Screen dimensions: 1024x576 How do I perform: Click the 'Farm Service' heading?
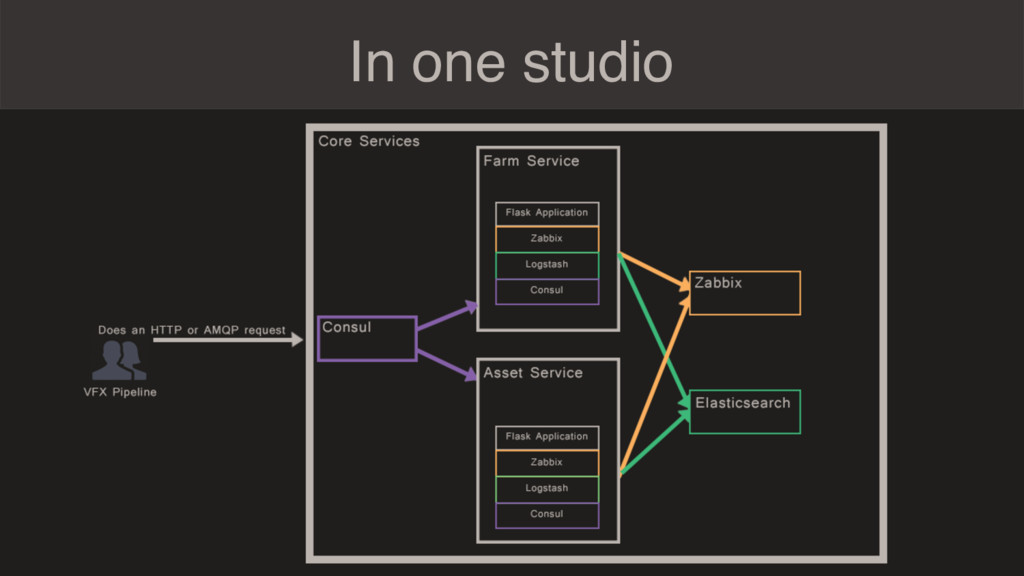(x=531, y=161)
